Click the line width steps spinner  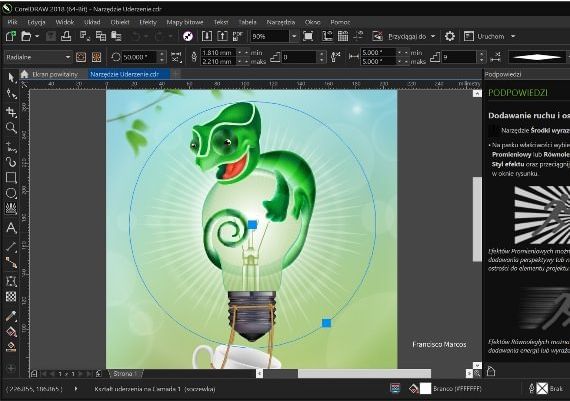click(322, 57)
